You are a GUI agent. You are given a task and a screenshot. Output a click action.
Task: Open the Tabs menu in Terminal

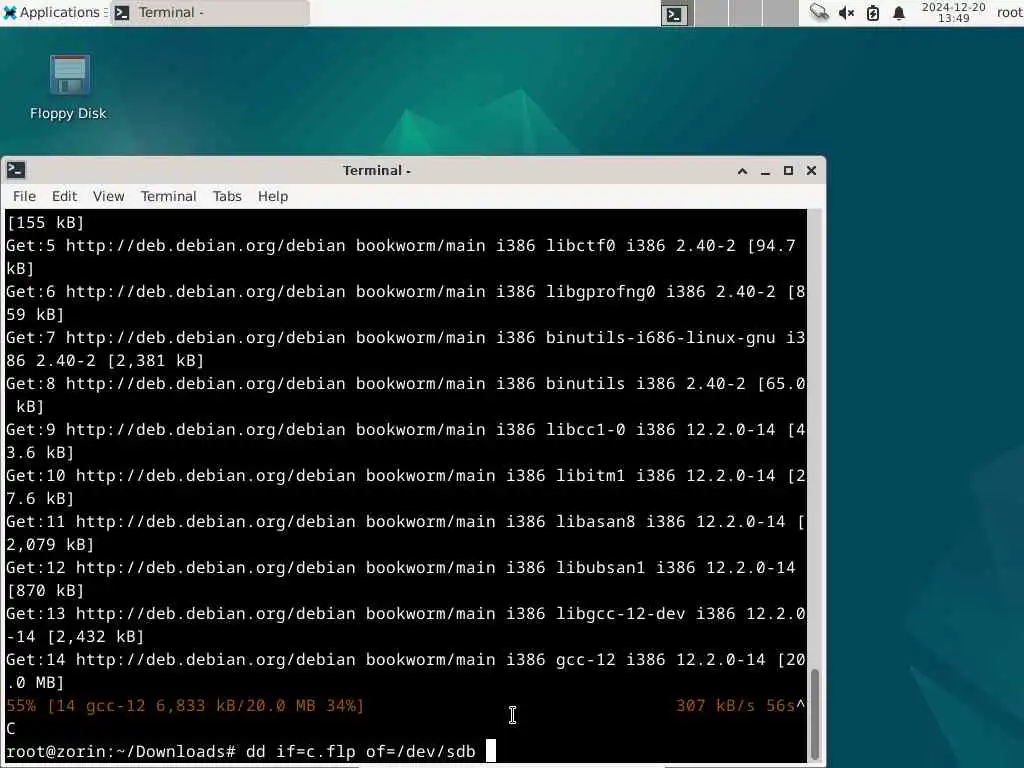[227, 196]
